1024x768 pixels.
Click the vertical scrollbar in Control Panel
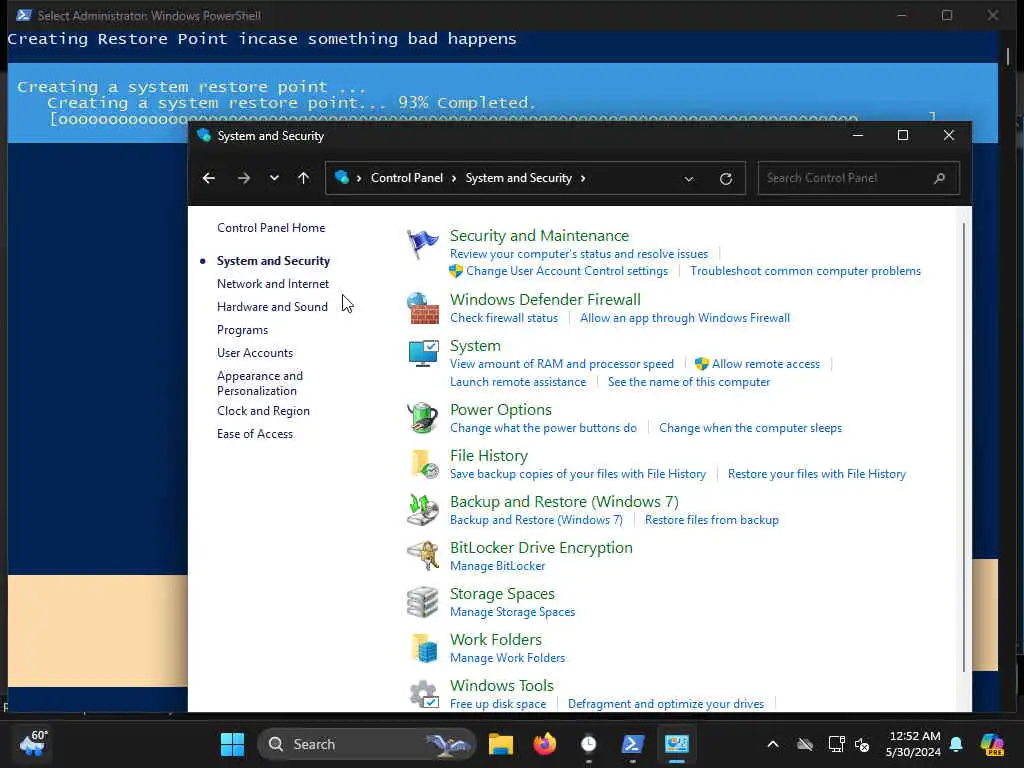(964, 447)
